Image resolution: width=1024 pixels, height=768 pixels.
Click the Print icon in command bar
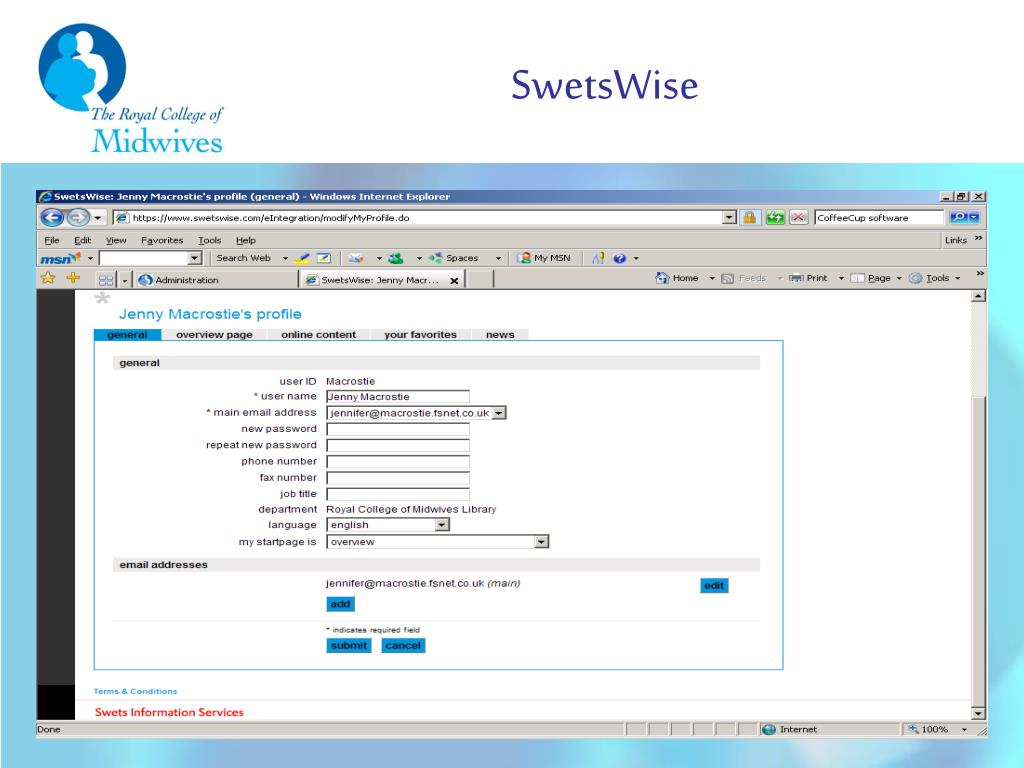[x=795, y=278]
